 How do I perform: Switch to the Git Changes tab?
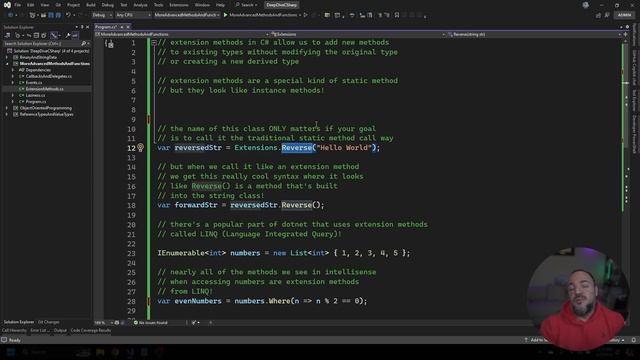pyautogui.click(x=49, y=322)
